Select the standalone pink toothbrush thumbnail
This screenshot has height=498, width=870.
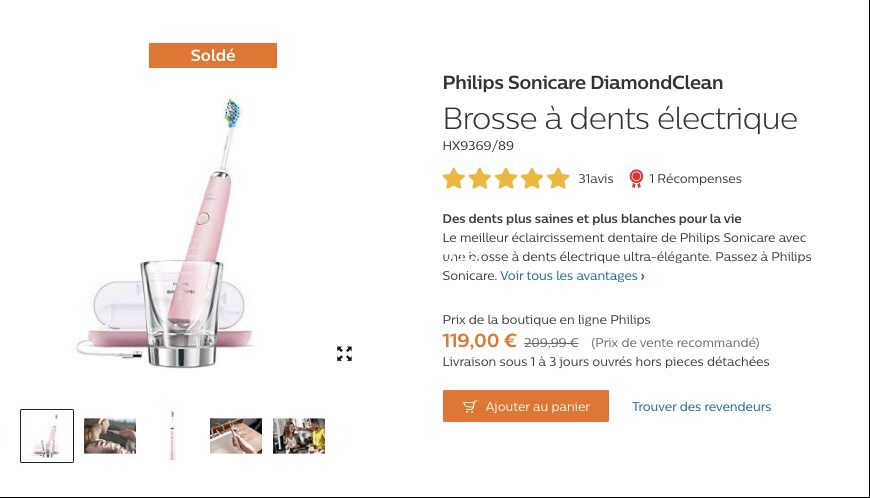(173, 436)
